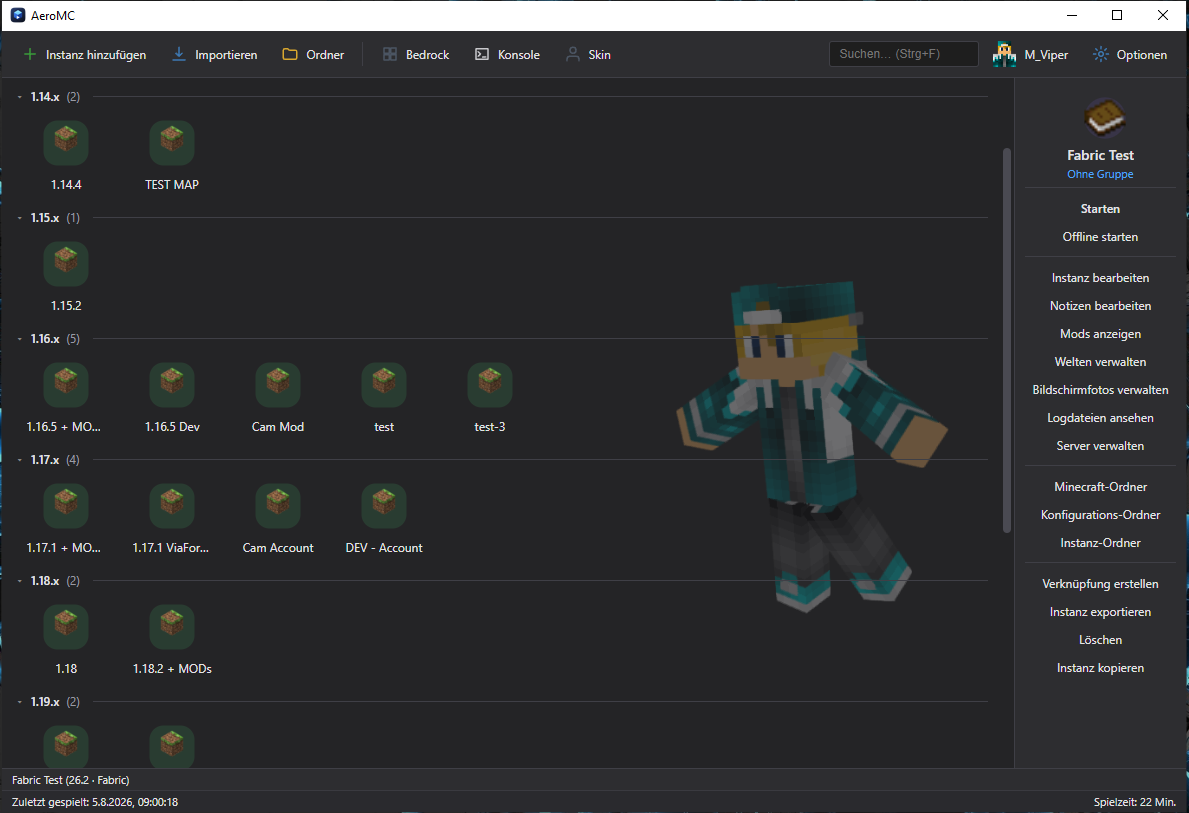
Task: Click Löschen in the sidebar
Action: [x=1100, y=640]
